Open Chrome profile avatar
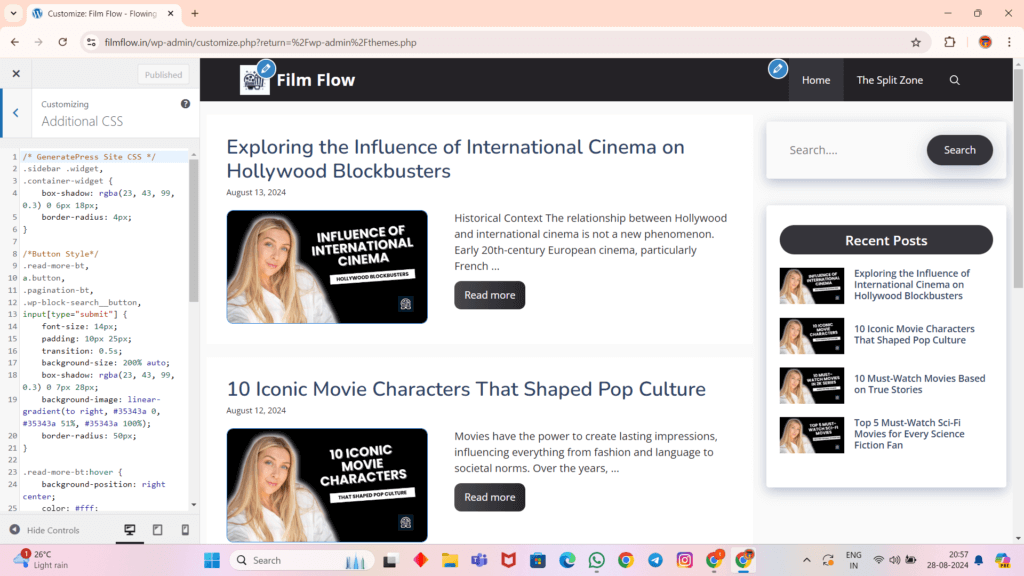Image resolution: width=1024 pixels, height=576 pixels. pos(985,42)
